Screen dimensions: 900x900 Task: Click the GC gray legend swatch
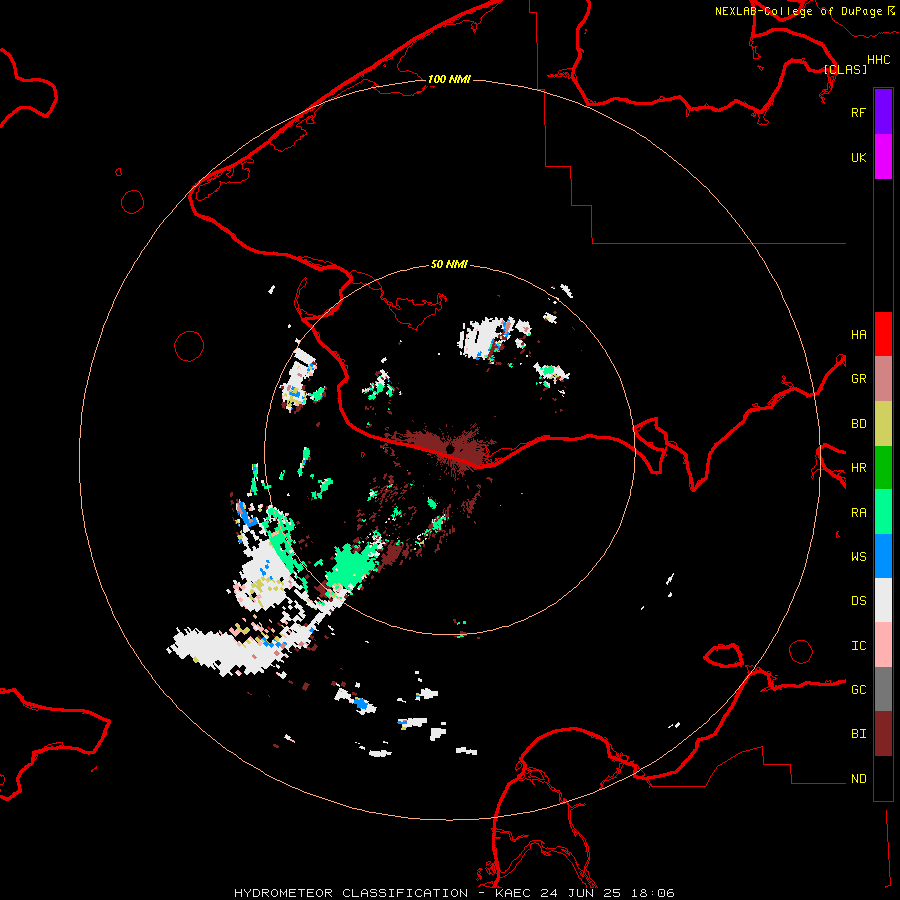click(x=883, y=689)
